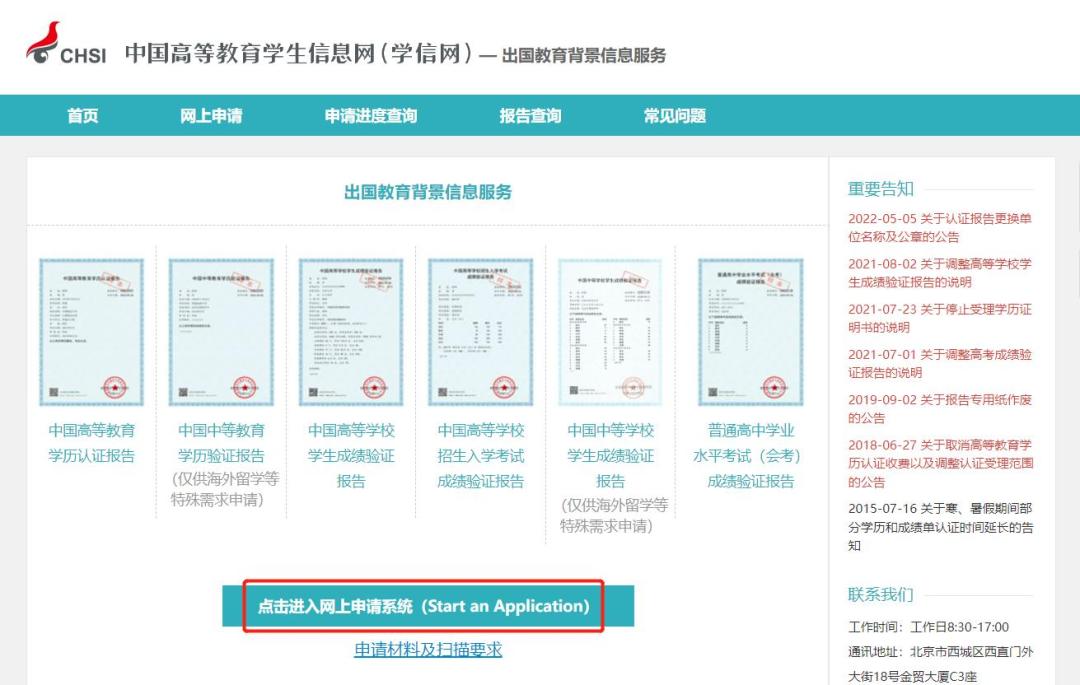Click the CHSI red bird logo
This screenshot has height=685, width=1080.
[65, 44]
